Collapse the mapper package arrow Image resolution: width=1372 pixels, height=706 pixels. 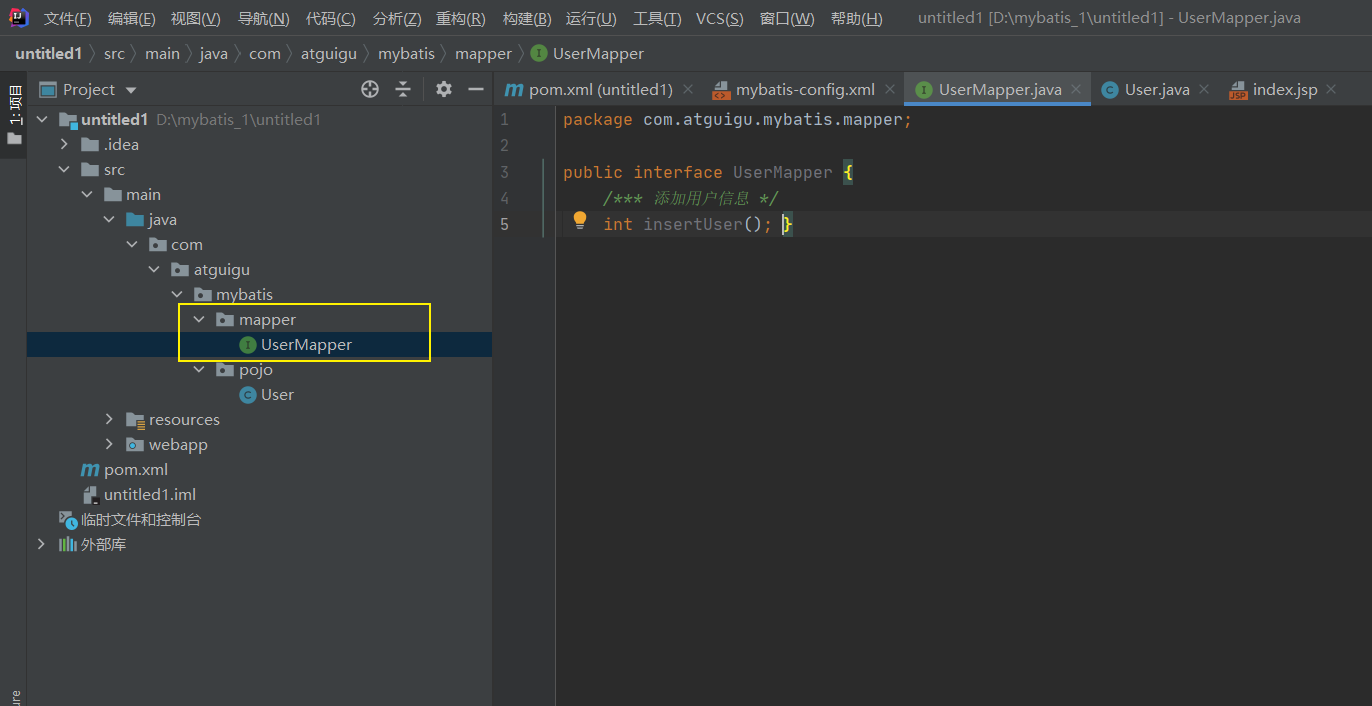pyautogui.click(x=200, y=320)
